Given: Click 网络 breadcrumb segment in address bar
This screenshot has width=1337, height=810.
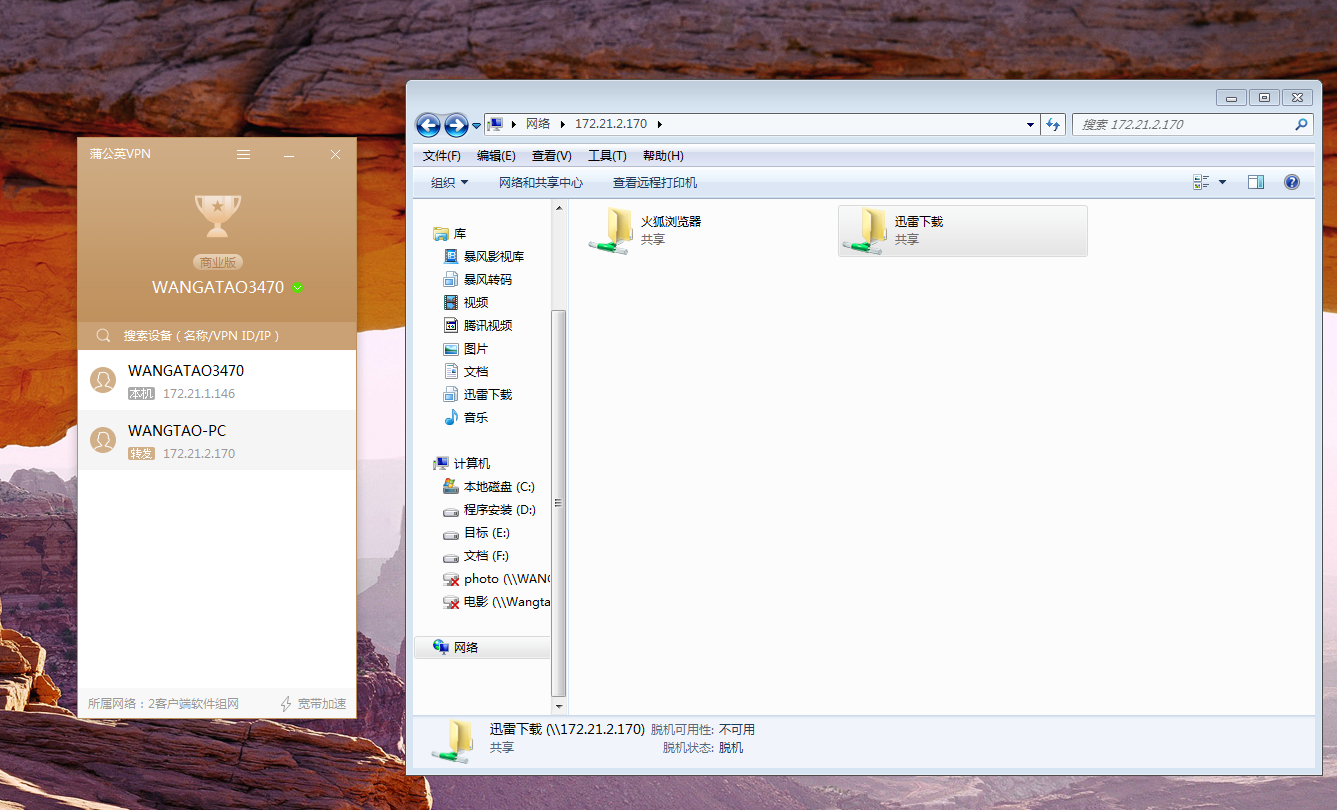Looking at the screenshot, I should (538, 124).
